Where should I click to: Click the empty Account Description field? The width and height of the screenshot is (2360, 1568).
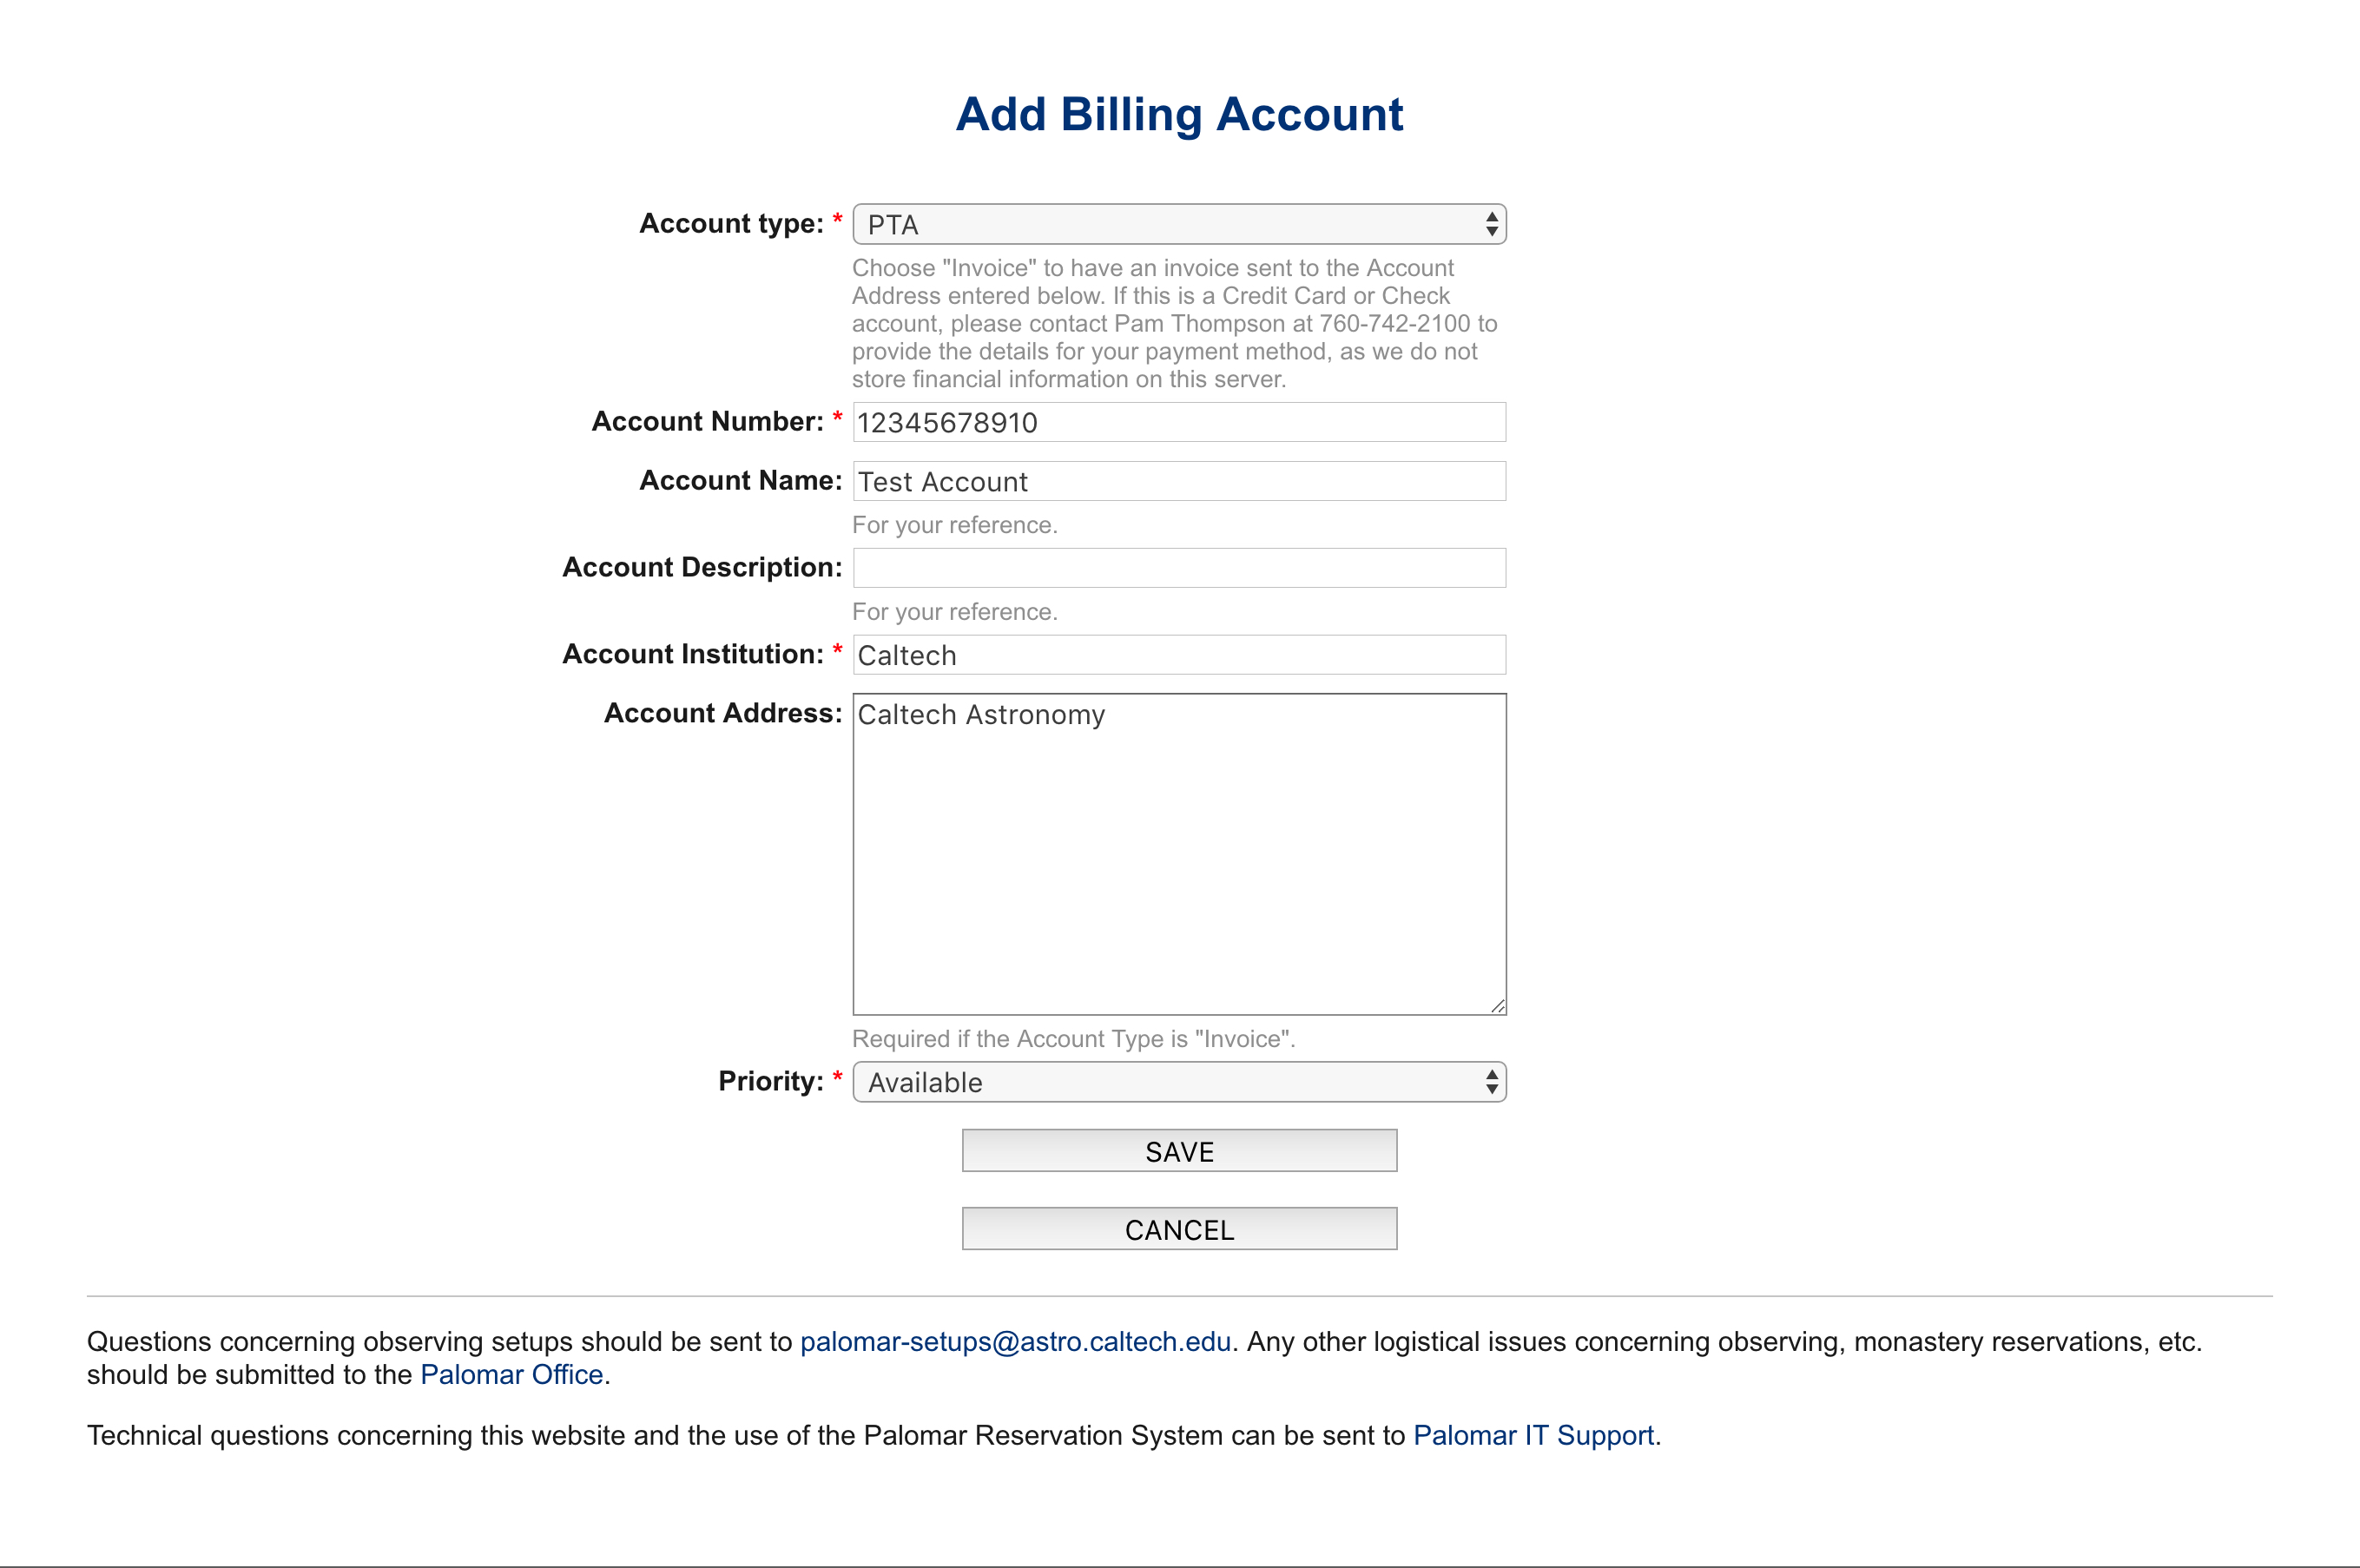click(1178, 568)
